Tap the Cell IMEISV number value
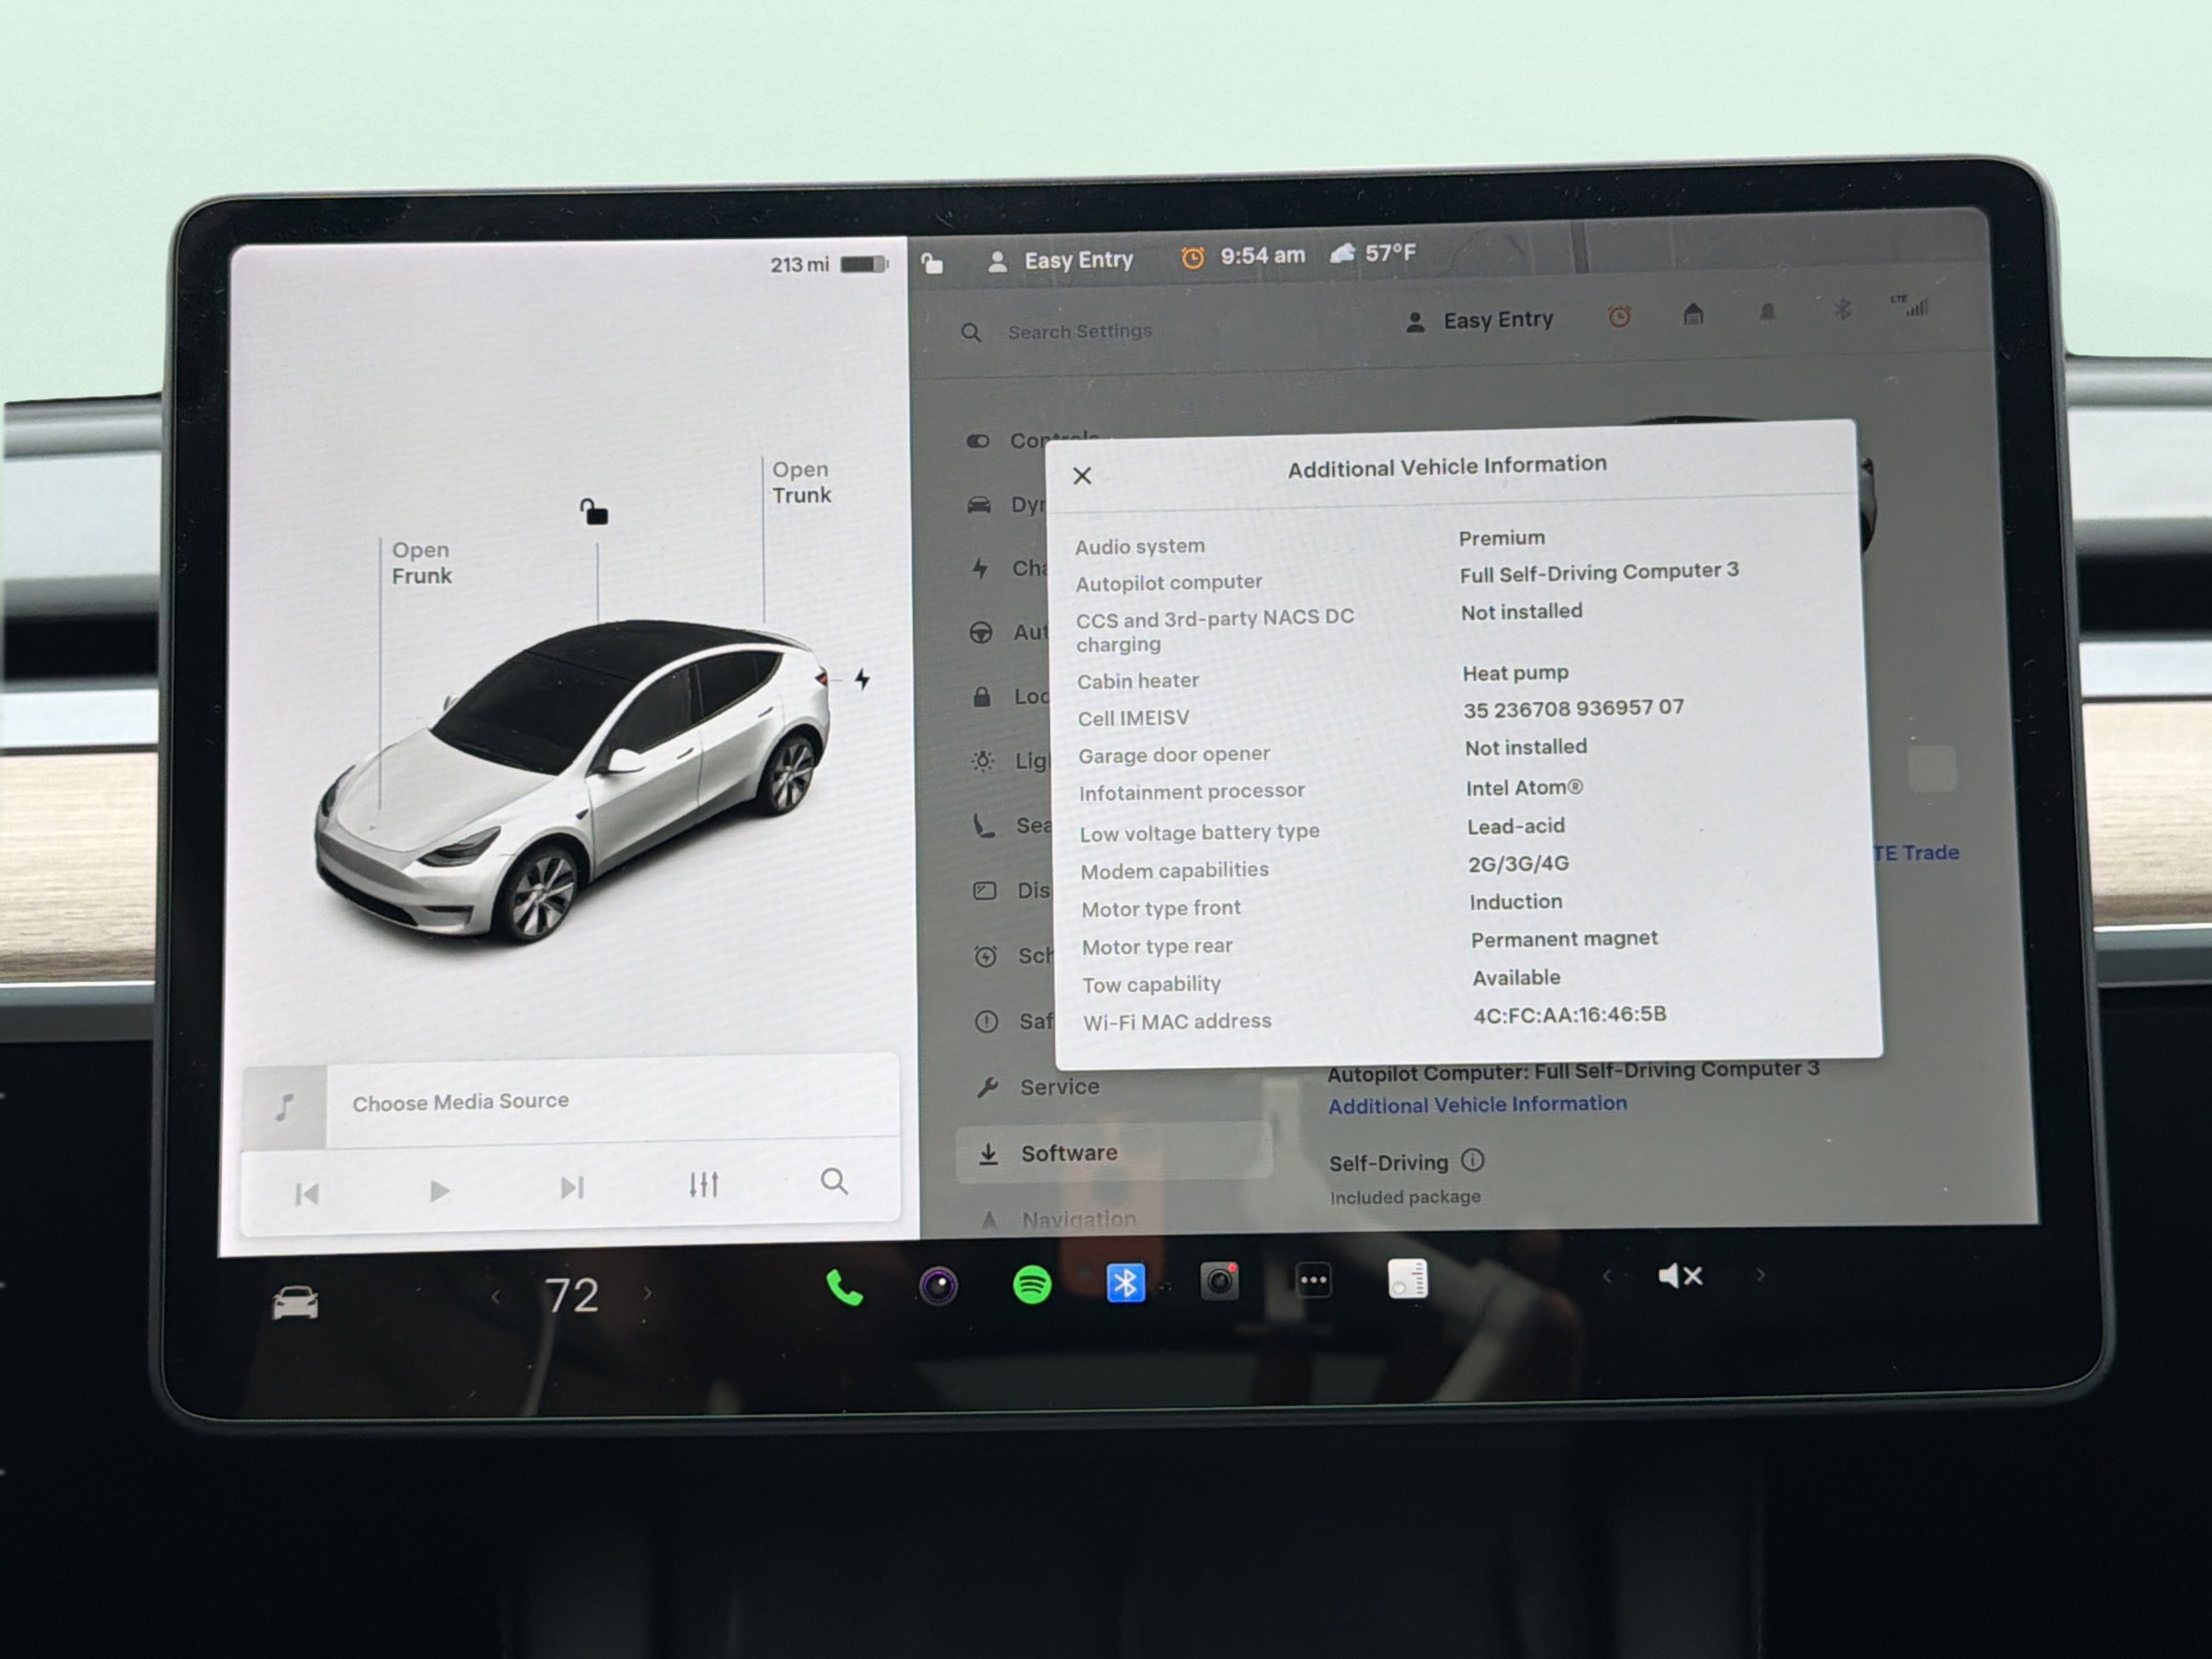The width and height of the screenshot is (2212, 1659). (1573, 708)
